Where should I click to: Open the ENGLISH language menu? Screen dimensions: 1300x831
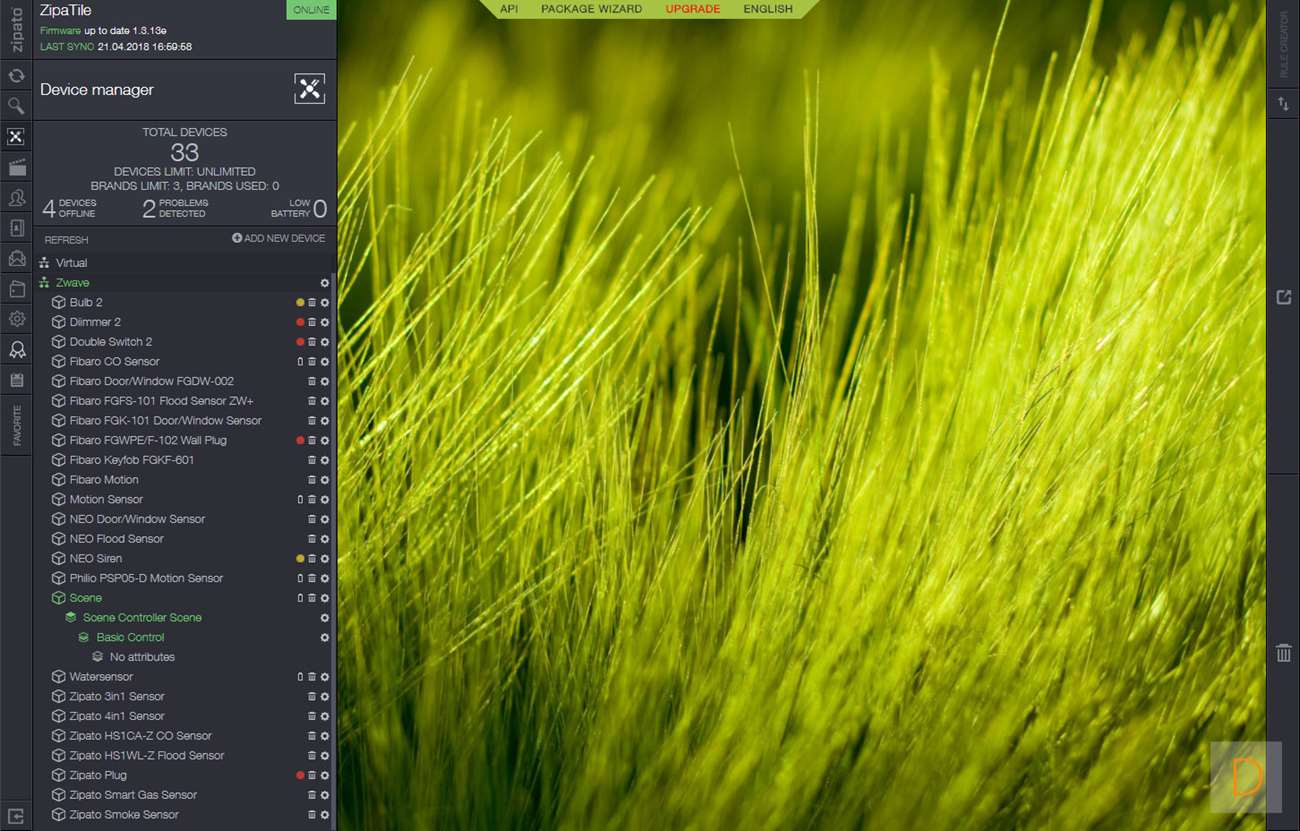pyautogui.click(x=767, y=9)
